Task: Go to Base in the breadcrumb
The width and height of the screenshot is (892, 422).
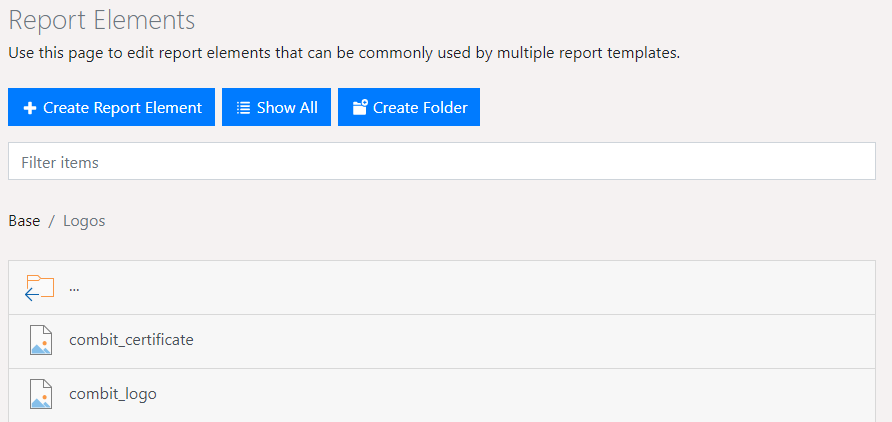Action: tap(24, 221)
